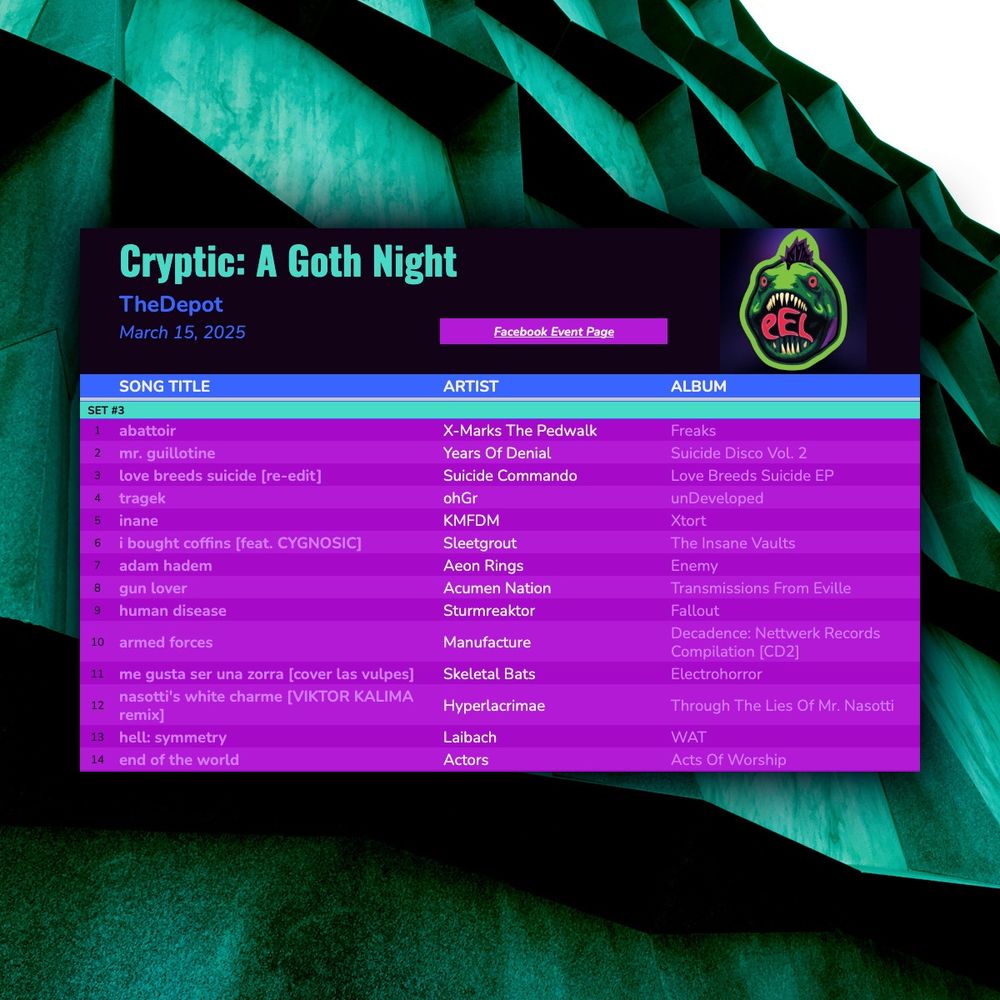Click artist 'Laibach'

click(x=469, y=737)
